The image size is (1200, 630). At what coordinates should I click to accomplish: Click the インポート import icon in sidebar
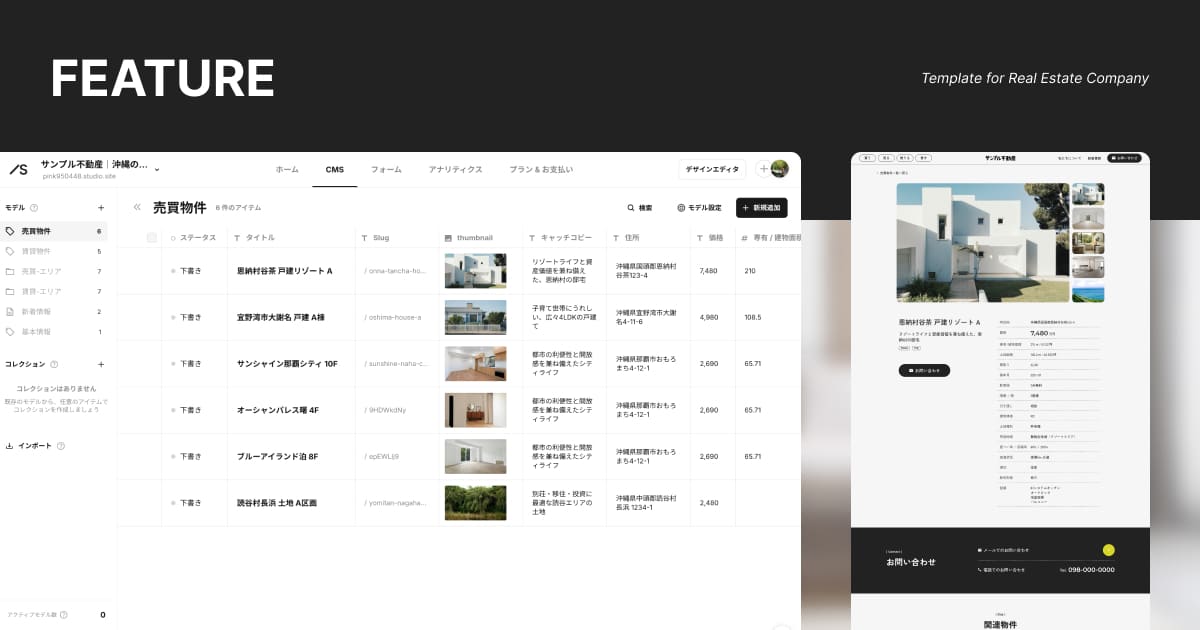tap(10, 444)
